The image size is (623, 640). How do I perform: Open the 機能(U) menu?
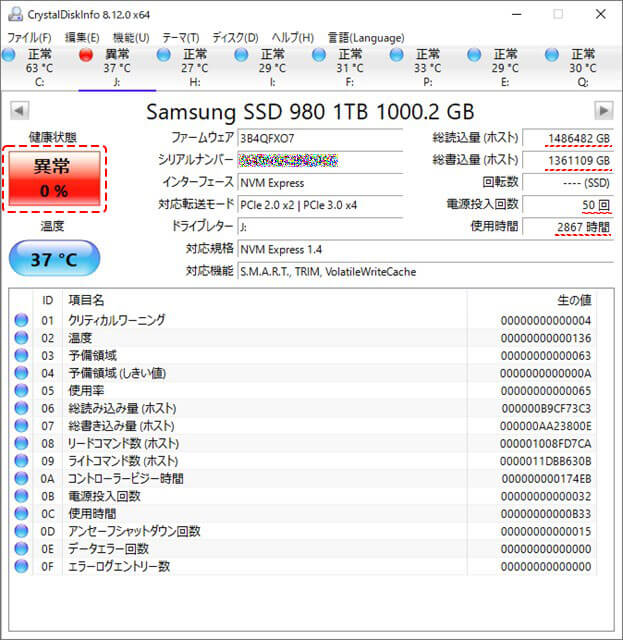pos(131,38)
